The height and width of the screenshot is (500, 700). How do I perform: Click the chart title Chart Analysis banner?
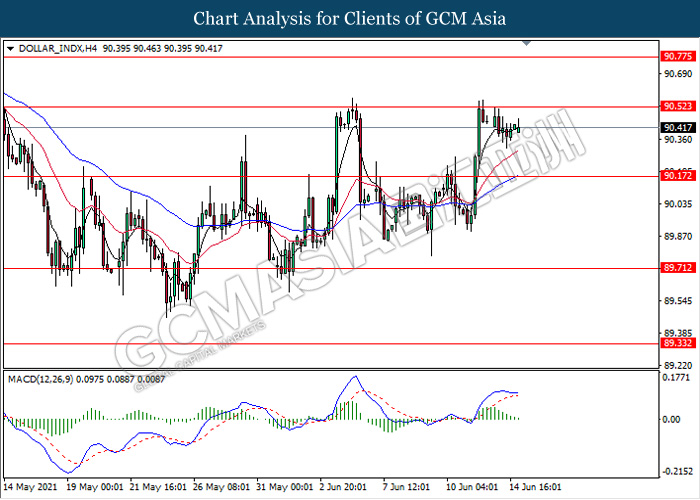coord(350,18)
